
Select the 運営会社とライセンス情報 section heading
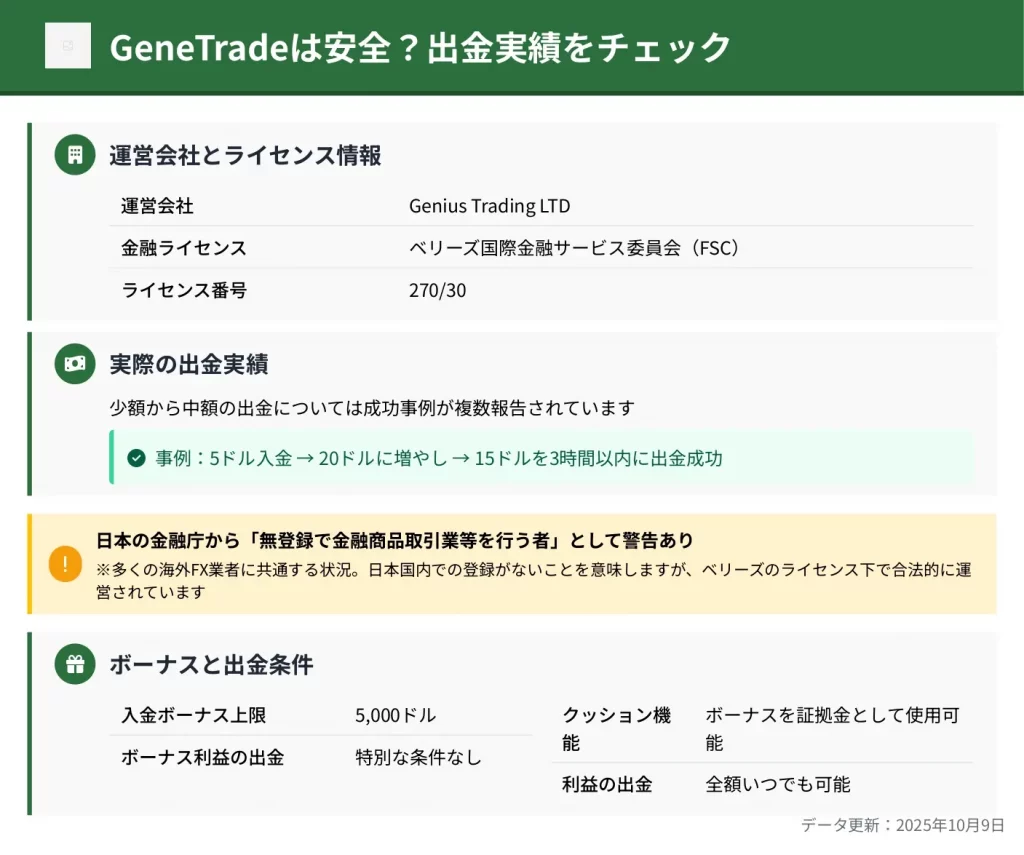tap(245, 155)
